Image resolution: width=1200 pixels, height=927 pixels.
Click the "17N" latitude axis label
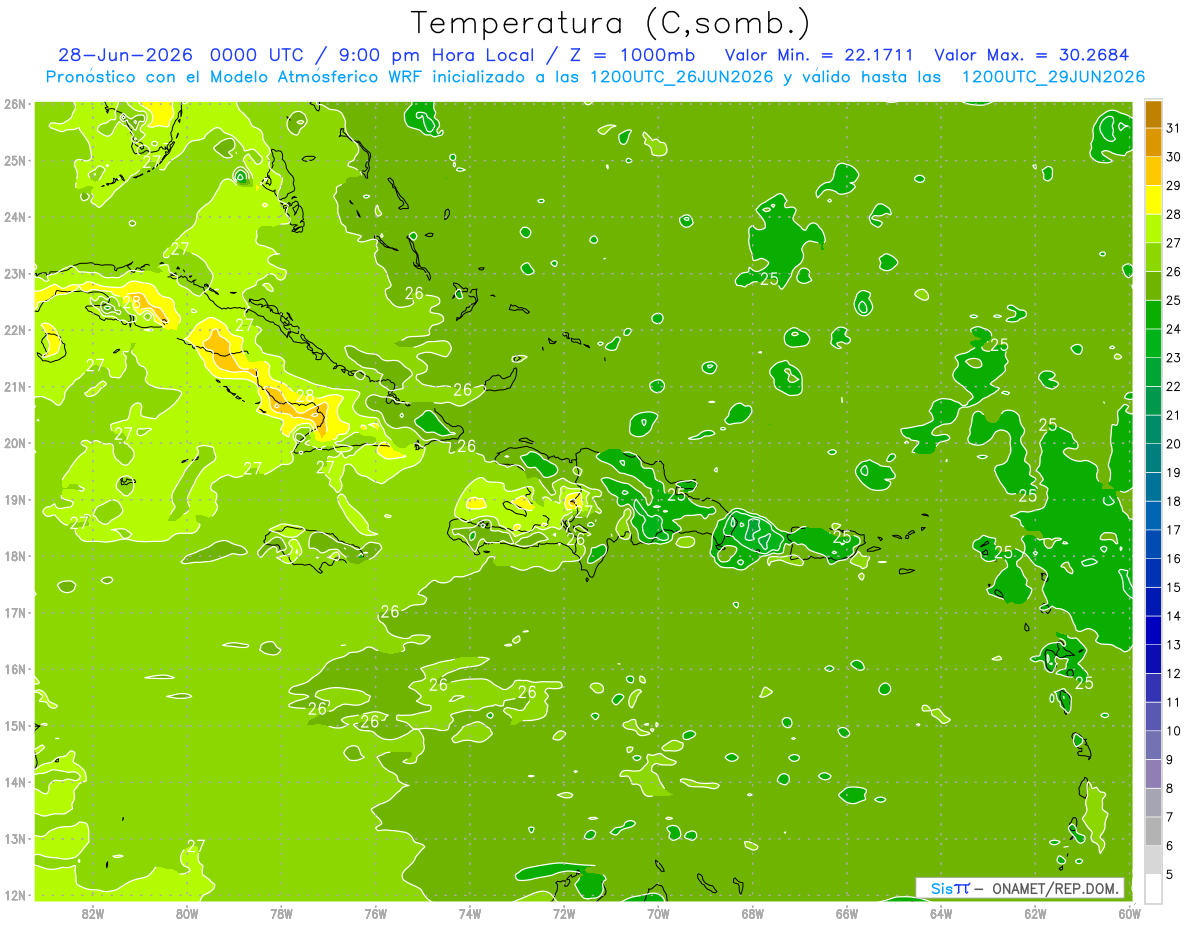click(15, 612)
